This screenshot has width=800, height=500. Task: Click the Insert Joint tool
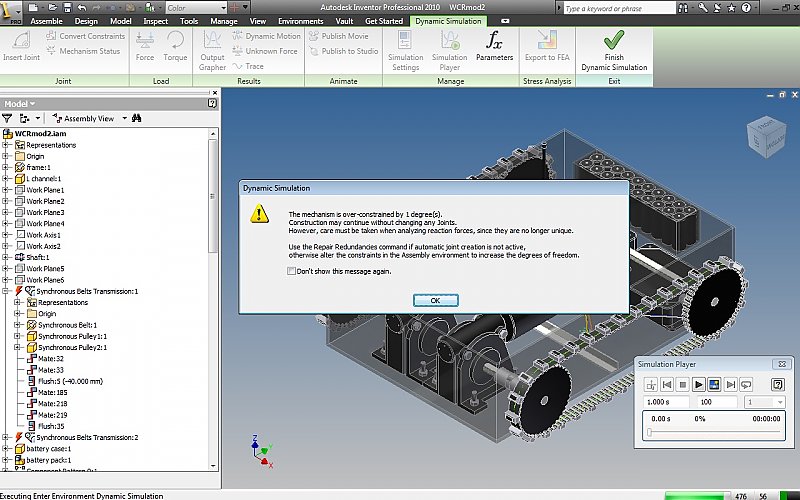[x=21, y=46]
